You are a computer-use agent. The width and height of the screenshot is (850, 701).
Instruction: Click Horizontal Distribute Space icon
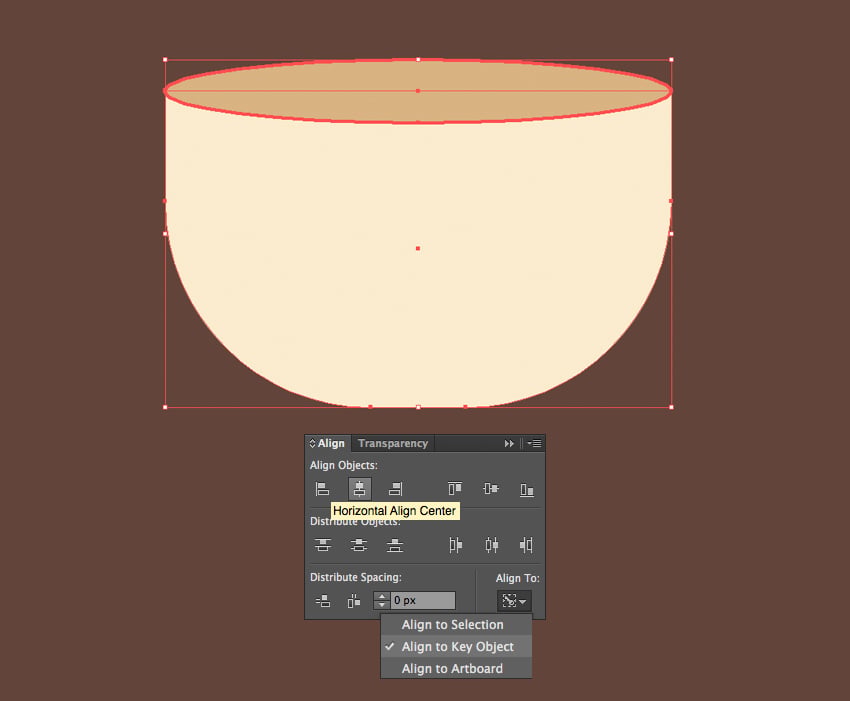(353, 601)
